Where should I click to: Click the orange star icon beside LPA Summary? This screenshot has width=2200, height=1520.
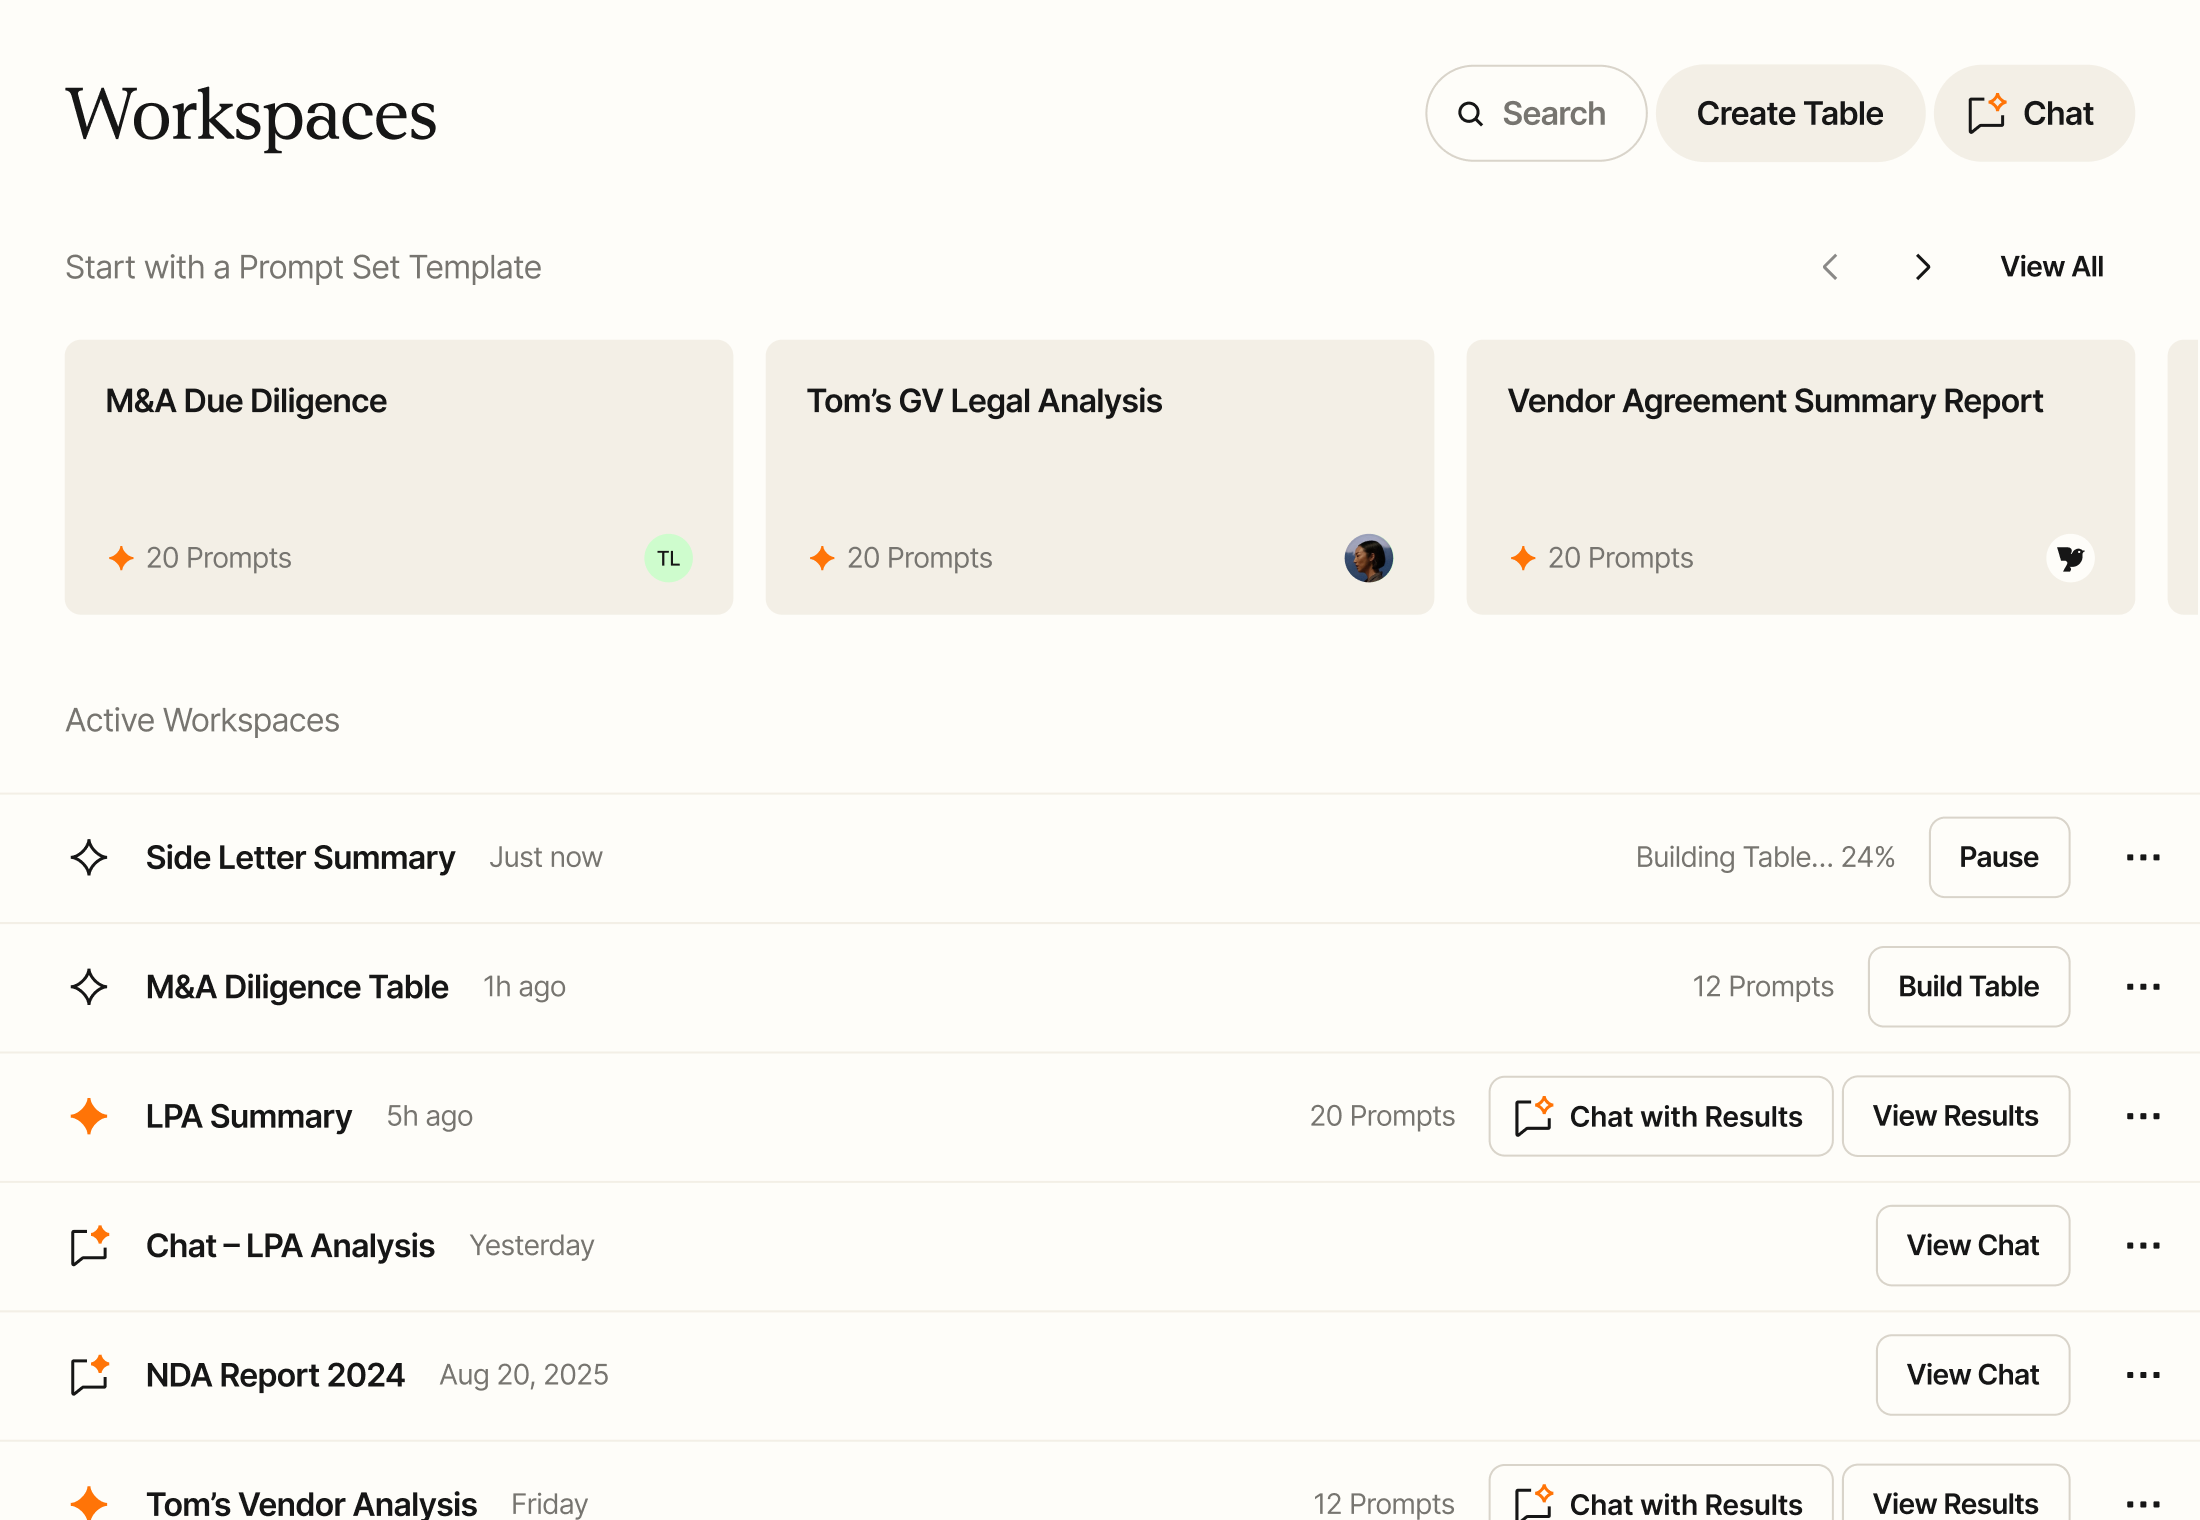(x=89, y=1116)
